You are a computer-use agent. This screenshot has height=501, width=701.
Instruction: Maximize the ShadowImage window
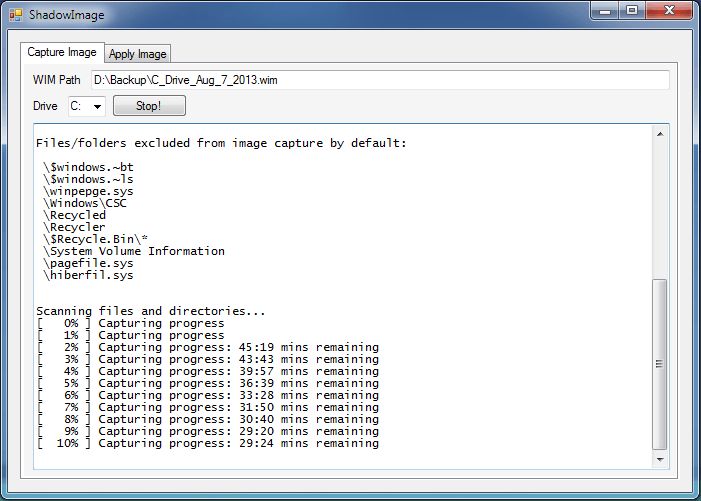pyautogui.click(x=632, y=11)
